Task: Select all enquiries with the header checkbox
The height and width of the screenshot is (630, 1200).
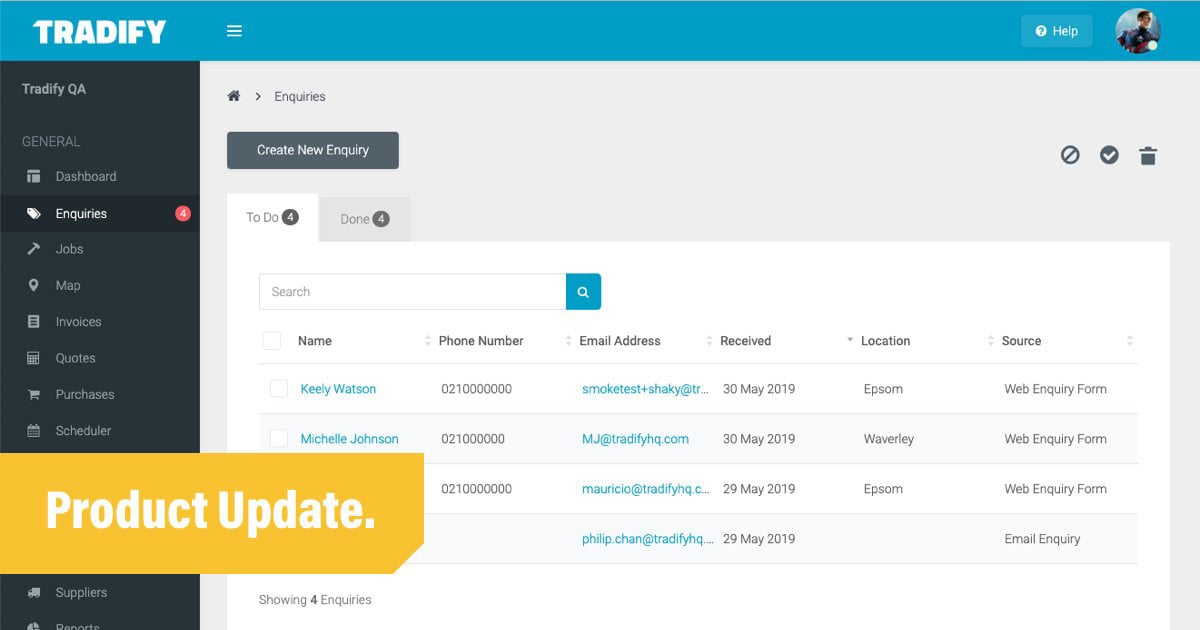Action: coord(271,340)
